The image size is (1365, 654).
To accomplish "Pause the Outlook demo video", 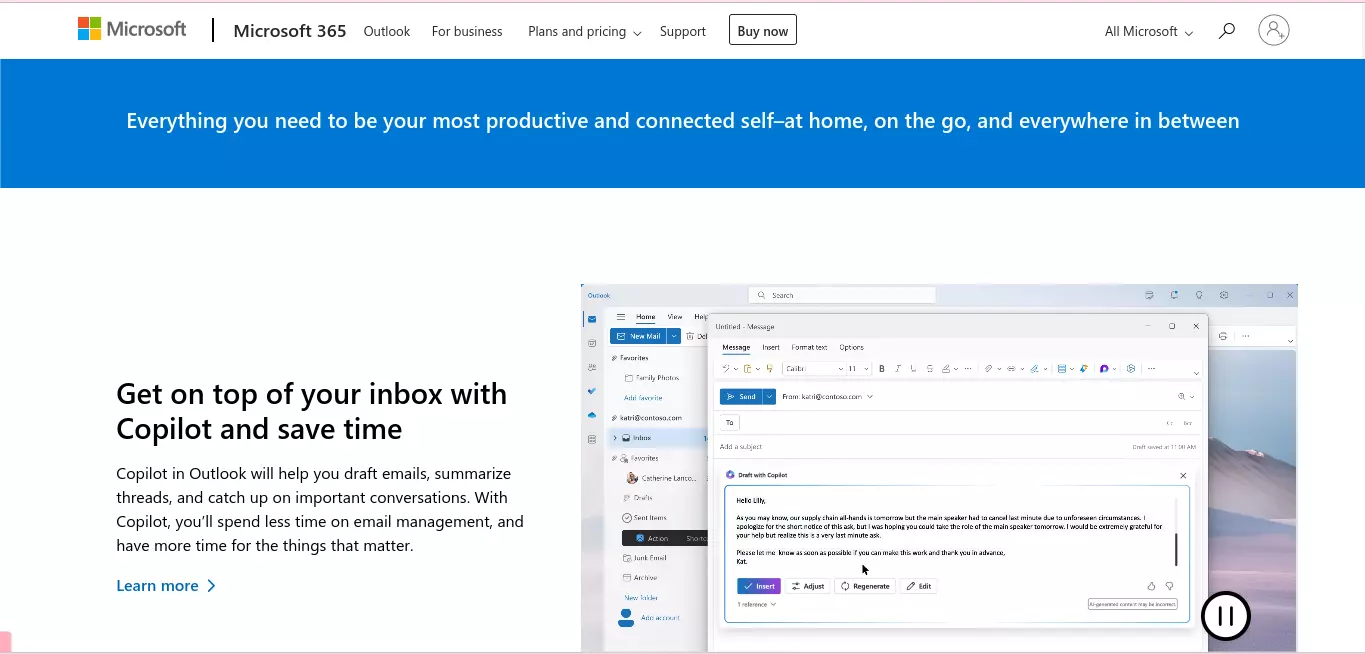I will click(1226, 616).
